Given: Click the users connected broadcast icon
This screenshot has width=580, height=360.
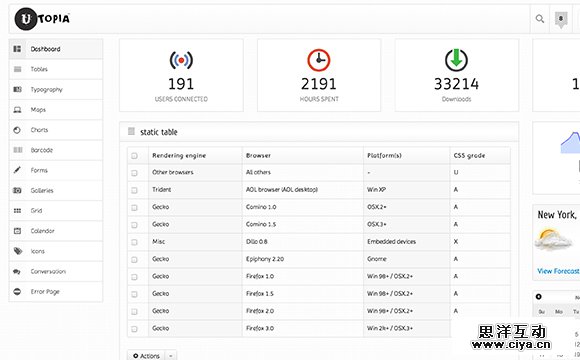Looking at the screenshot, I should click(181, 60).
